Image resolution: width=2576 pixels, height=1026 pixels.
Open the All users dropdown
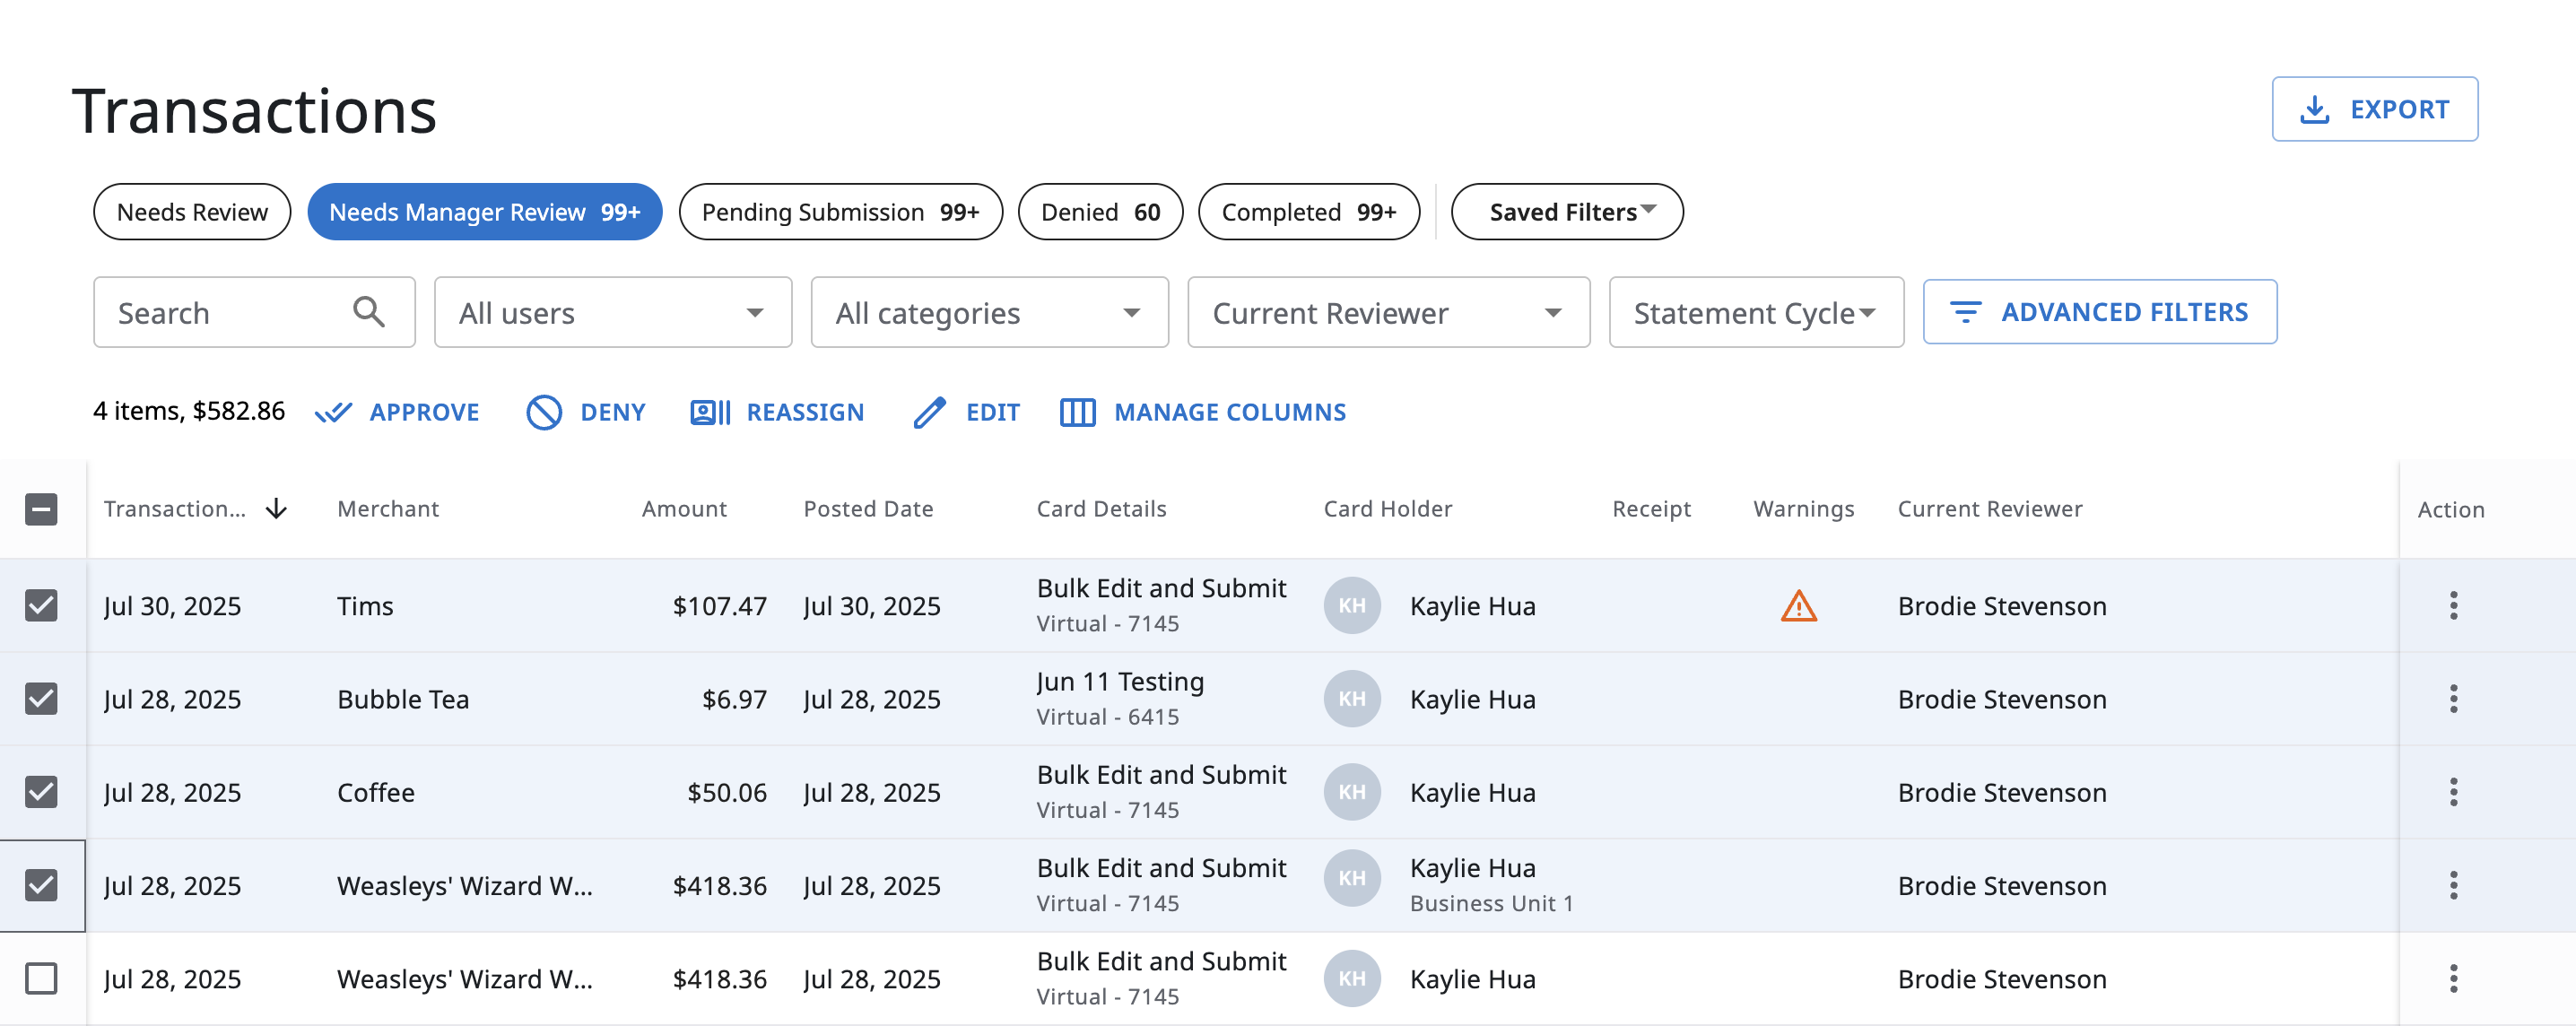pos(612,313)
